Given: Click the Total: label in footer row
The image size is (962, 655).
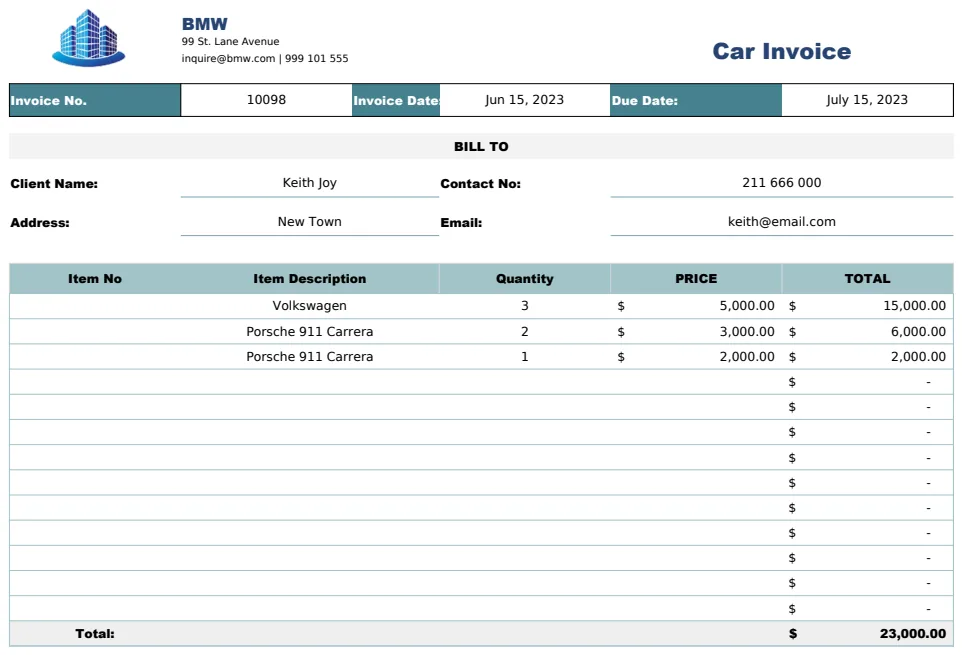Looking at the screenshot, I should (x=95, y=634).
